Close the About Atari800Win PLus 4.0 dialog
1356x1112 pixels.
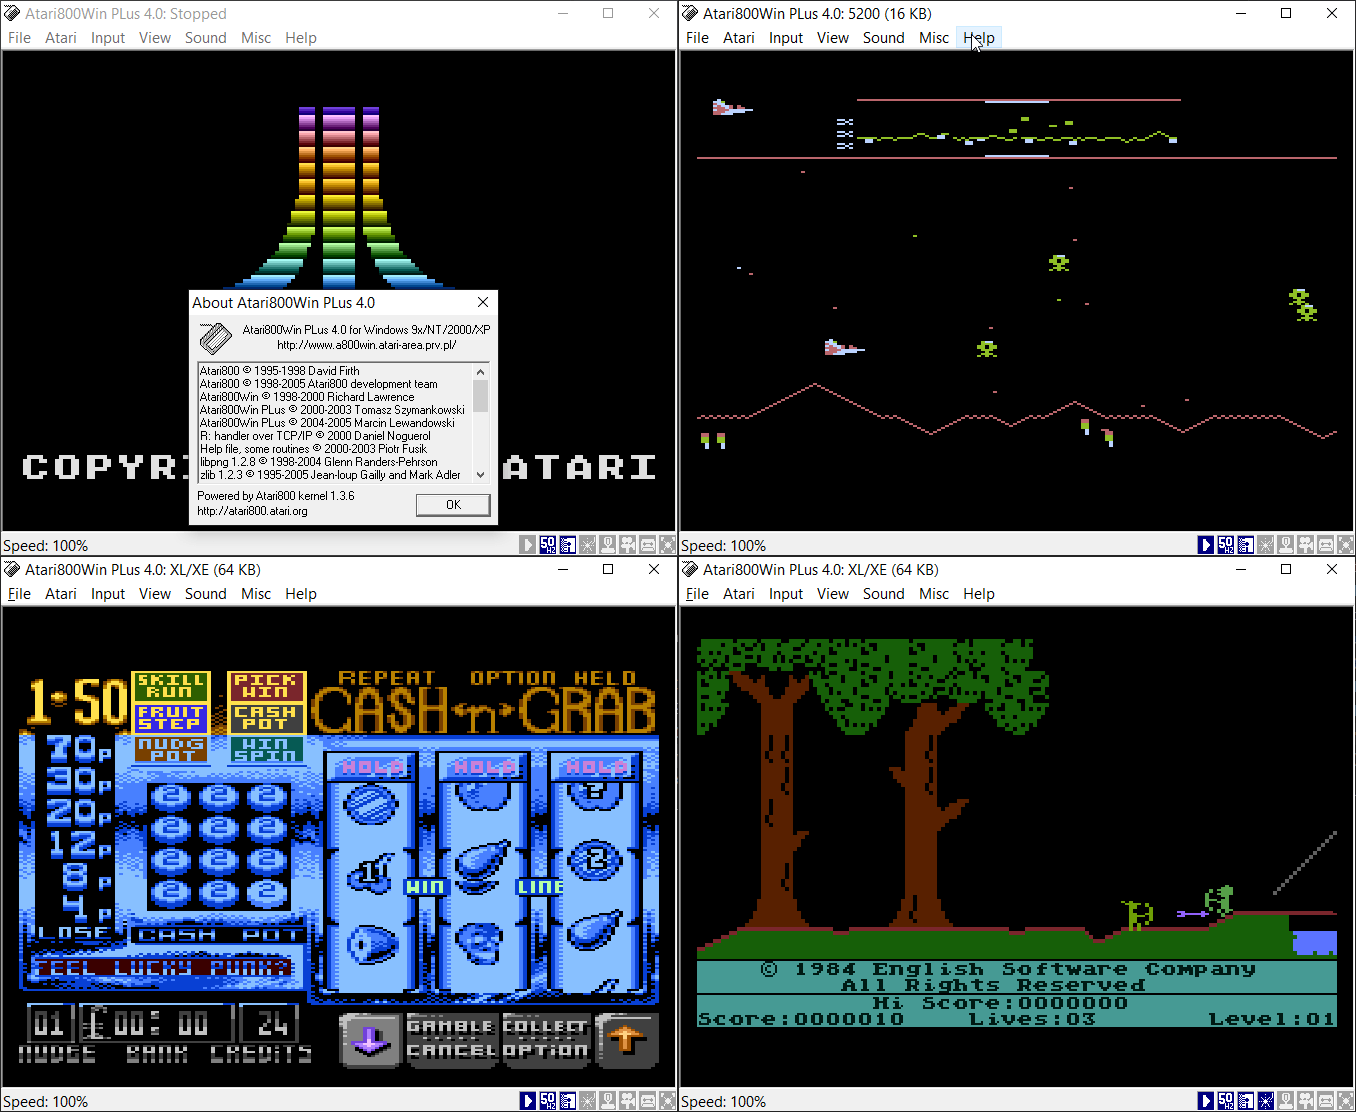[x=483, y=302]
